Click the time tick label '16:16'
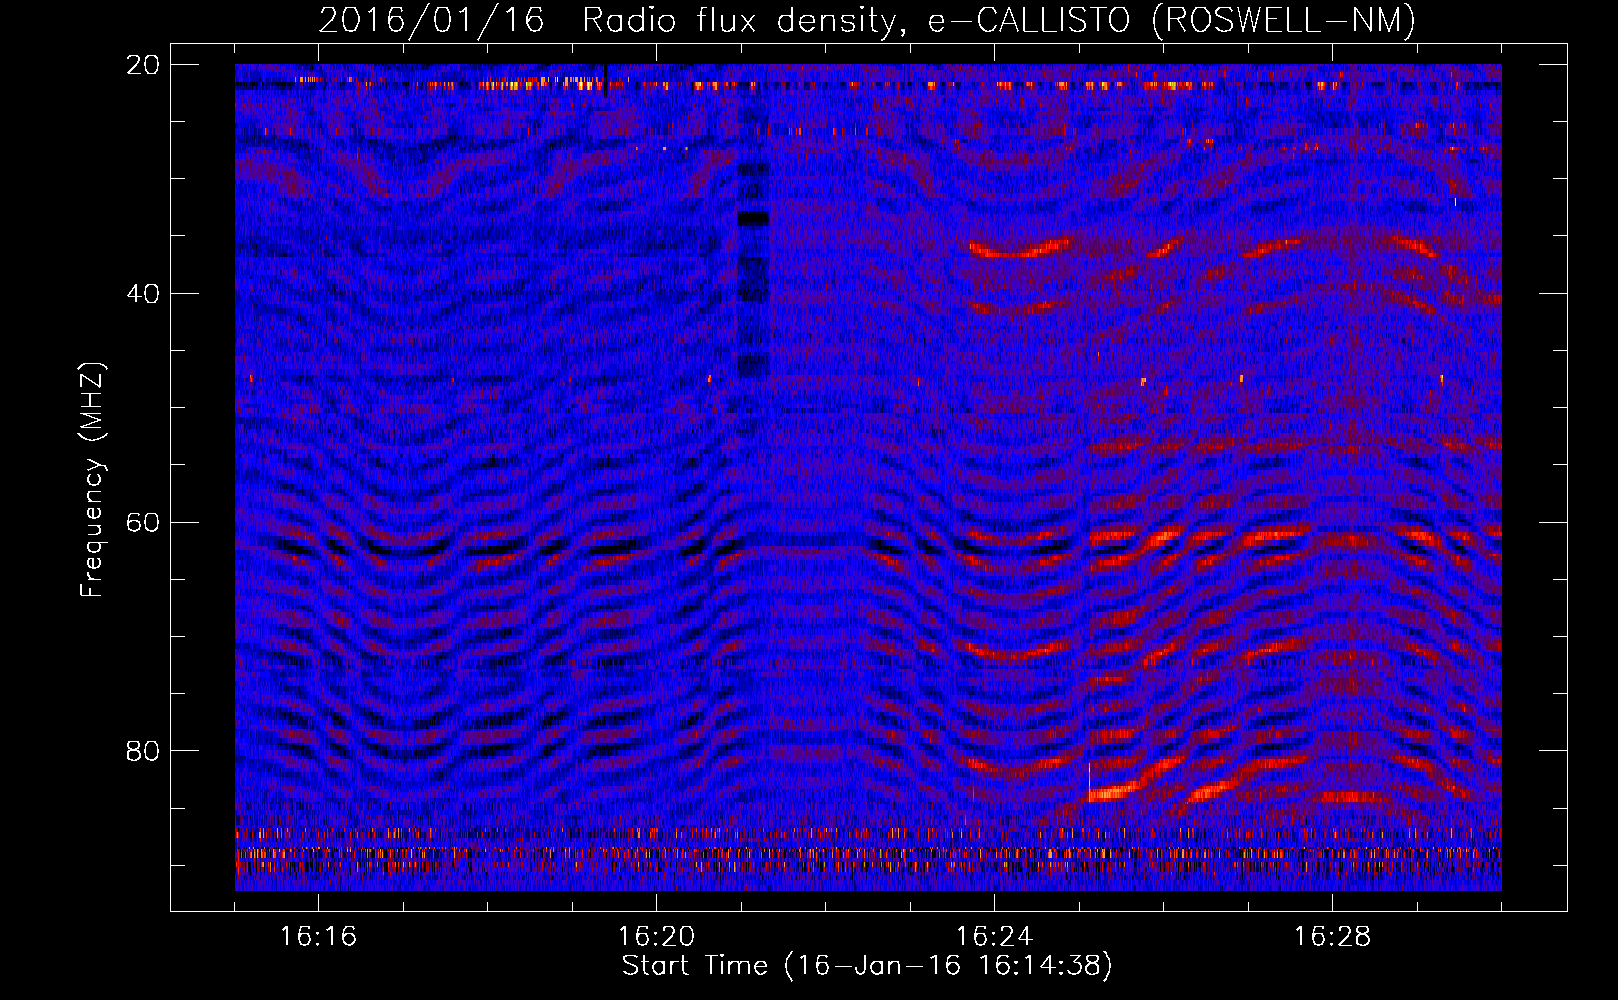 [x=319, y=937]
